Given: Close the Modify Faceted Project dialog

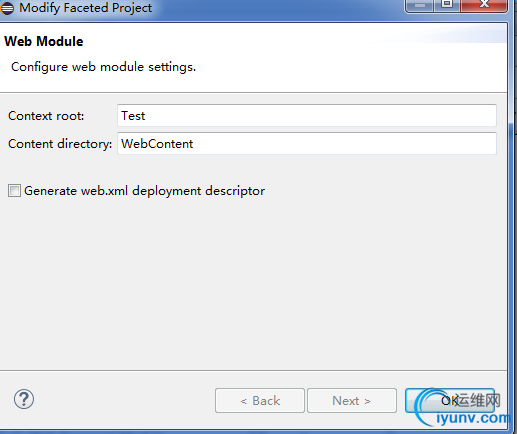Looking at the screenshot, I should (484, 6).
